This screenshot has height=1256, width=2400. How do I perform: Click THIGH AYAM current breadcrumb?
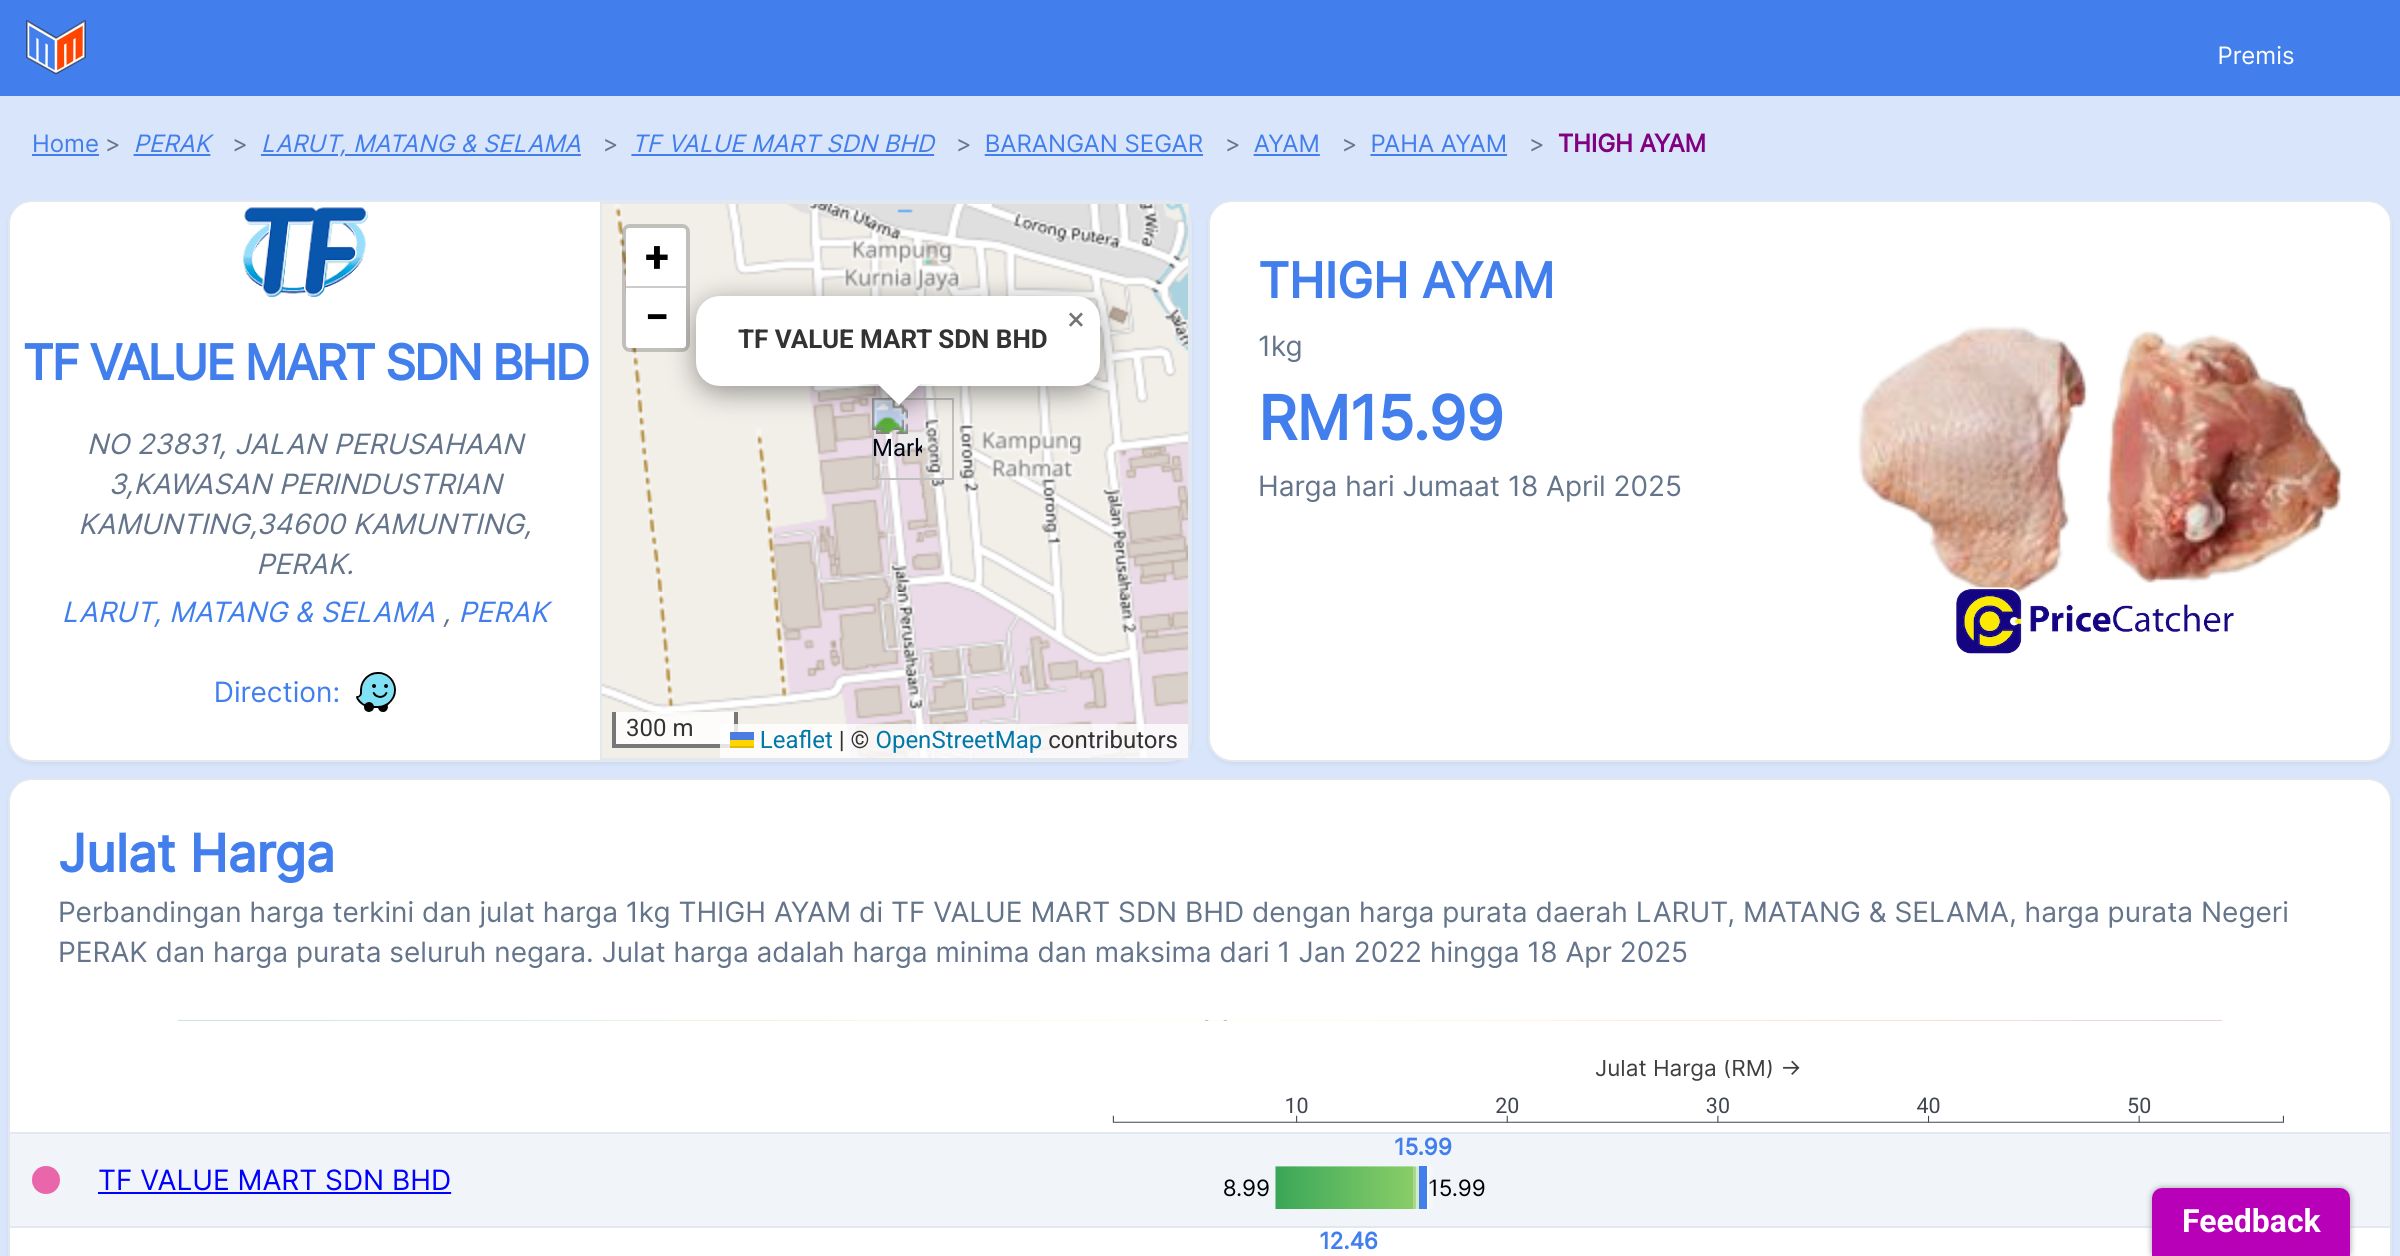click(x=1632, y=144)
